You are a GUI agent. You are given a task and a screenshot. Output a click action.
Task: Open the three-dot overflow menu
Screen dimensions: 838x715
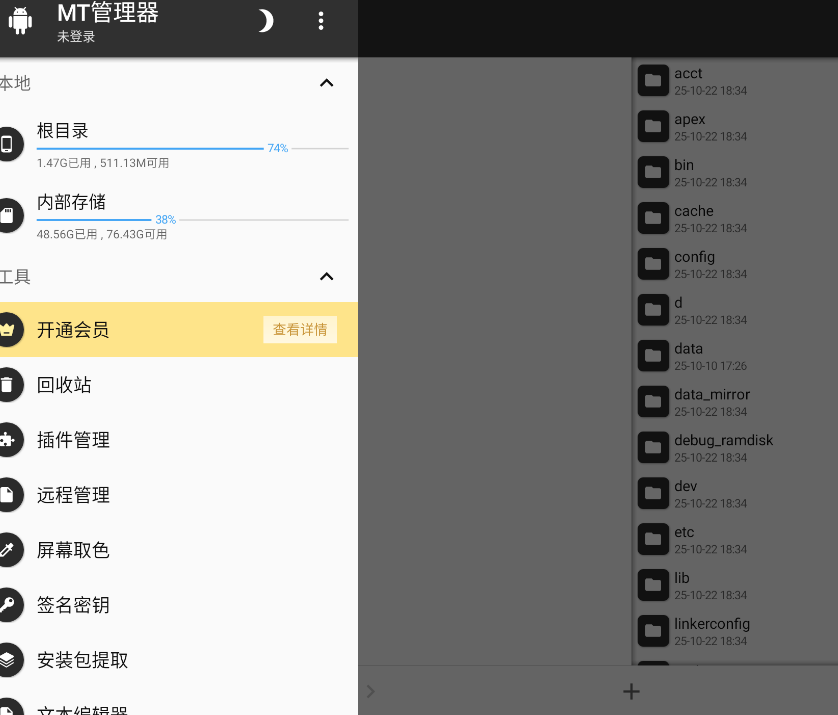321,21
